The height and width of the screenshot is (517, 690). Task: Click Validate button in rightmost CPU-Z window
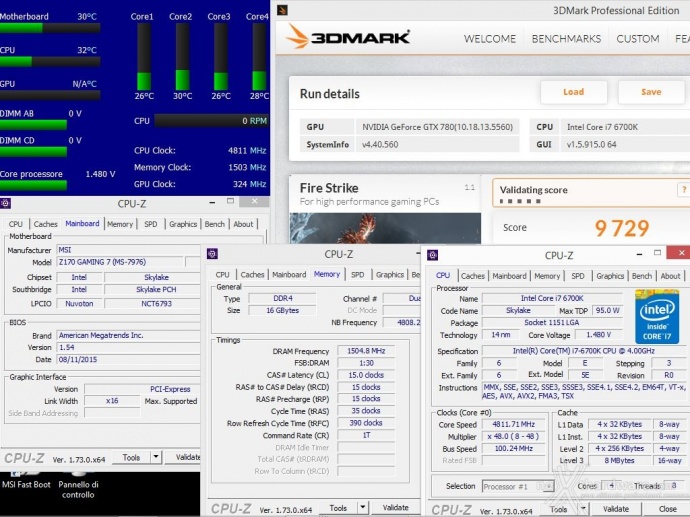616,509
